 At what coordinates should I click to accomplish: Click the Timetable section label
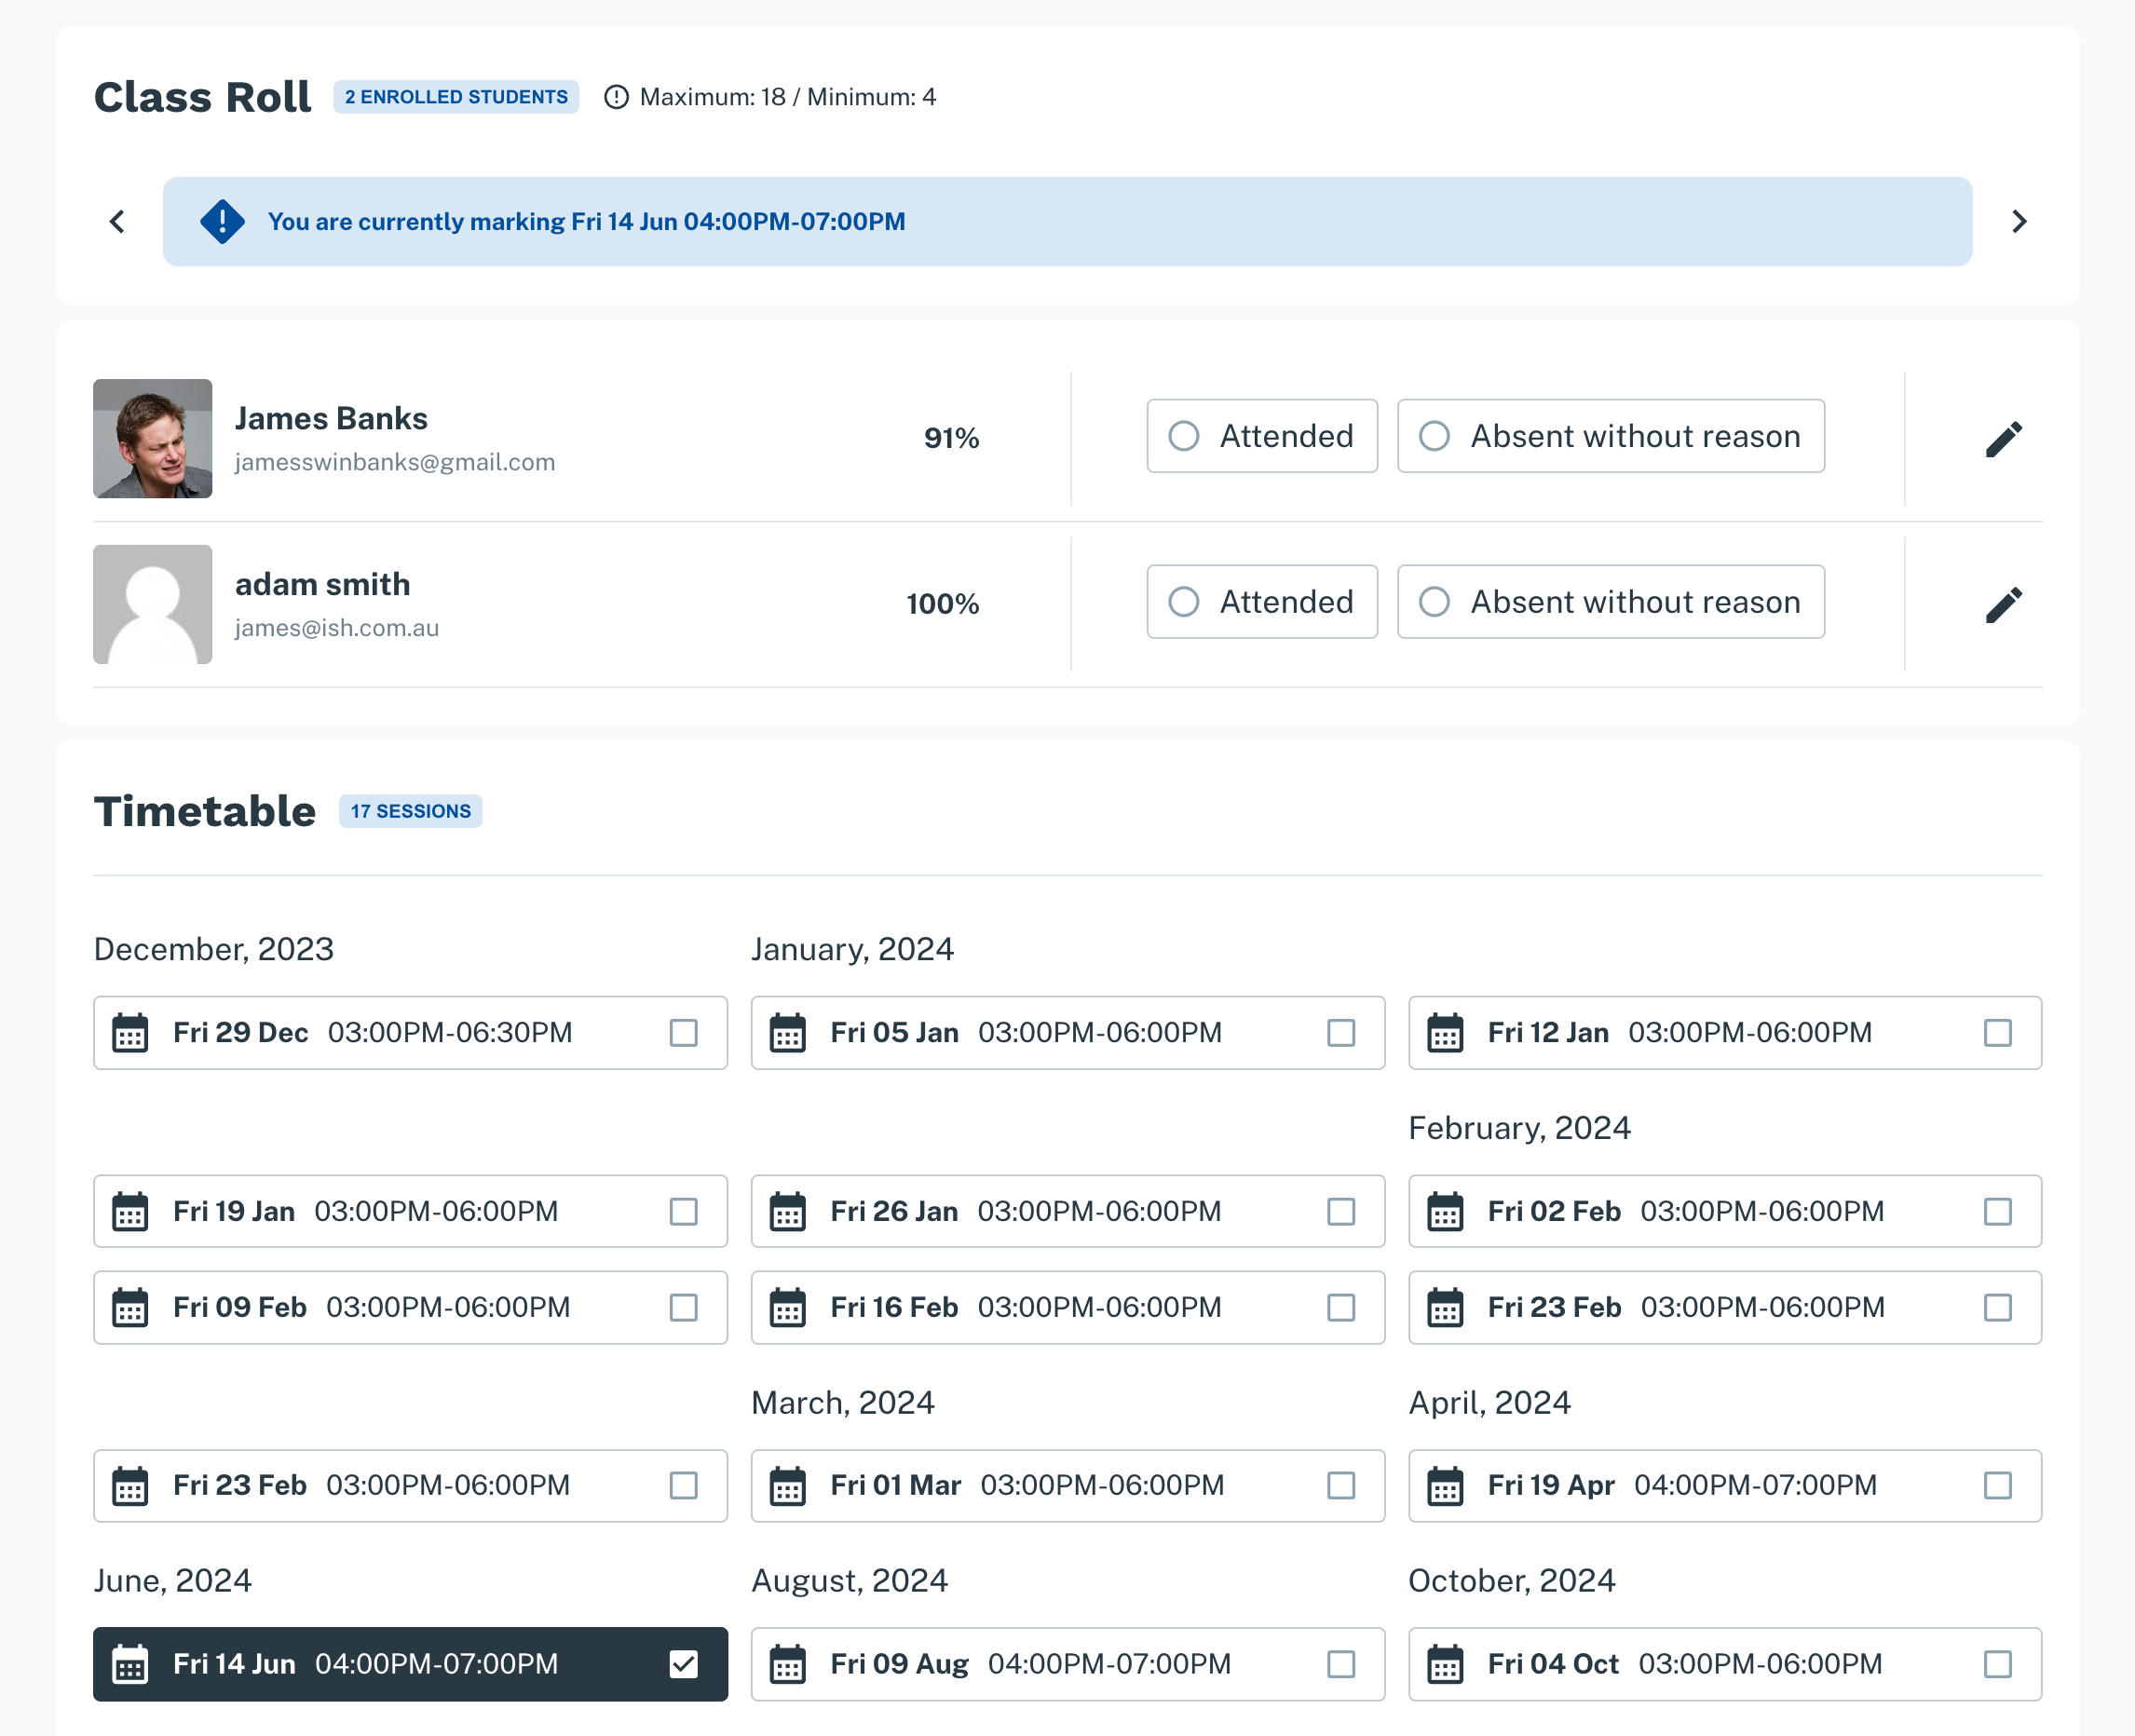pos(202,811)
